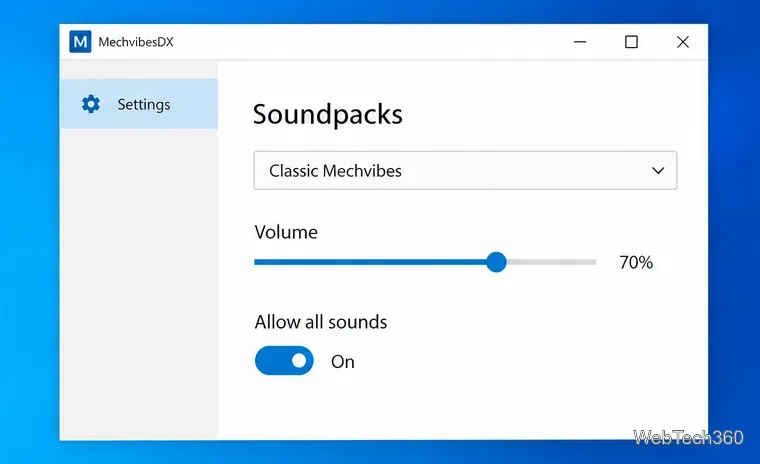Maximize the MechvibesDX window
This screenshot has height=464, width=760.
[x=631, y=42]
